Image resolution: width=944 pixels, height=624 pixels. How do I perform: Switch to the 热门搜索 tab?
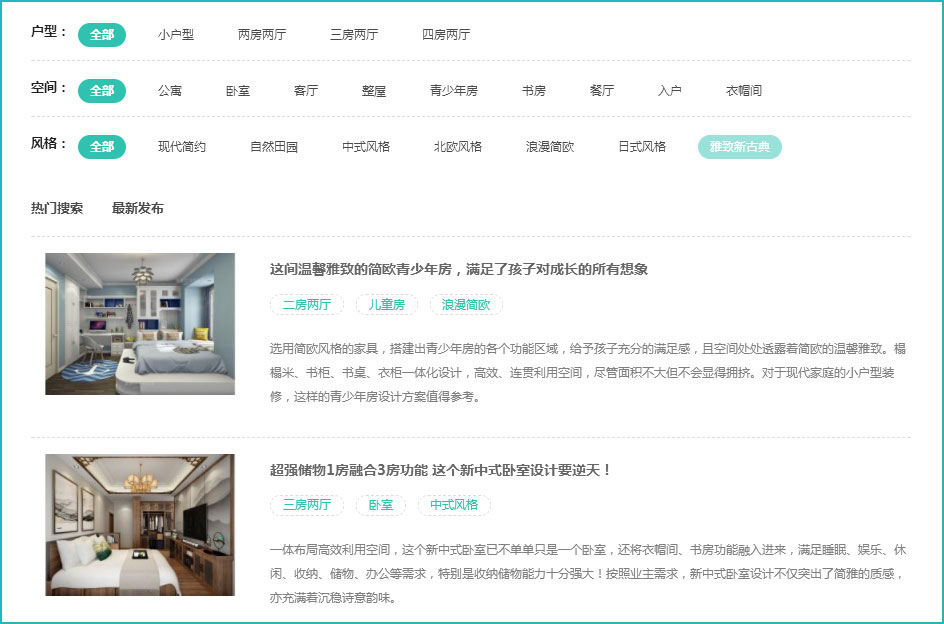(57, 208)
